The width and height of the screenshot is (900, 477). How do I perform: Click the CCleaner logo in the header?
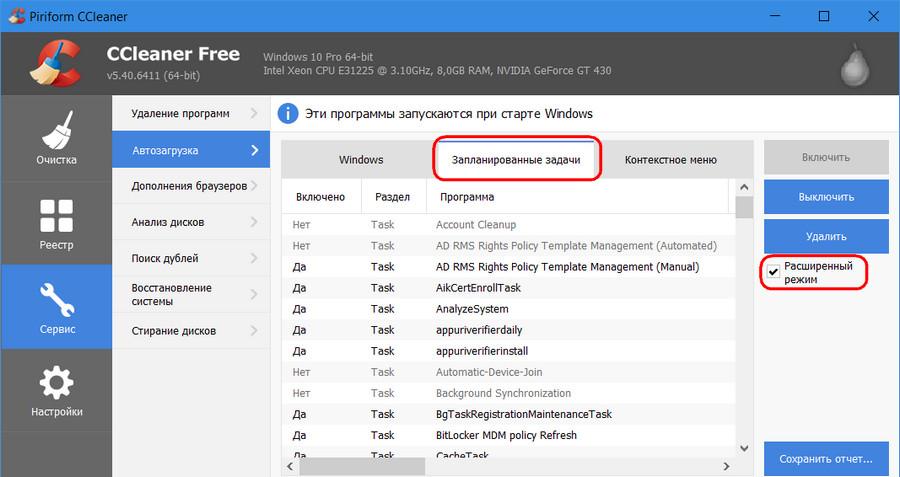pos(55,63)
